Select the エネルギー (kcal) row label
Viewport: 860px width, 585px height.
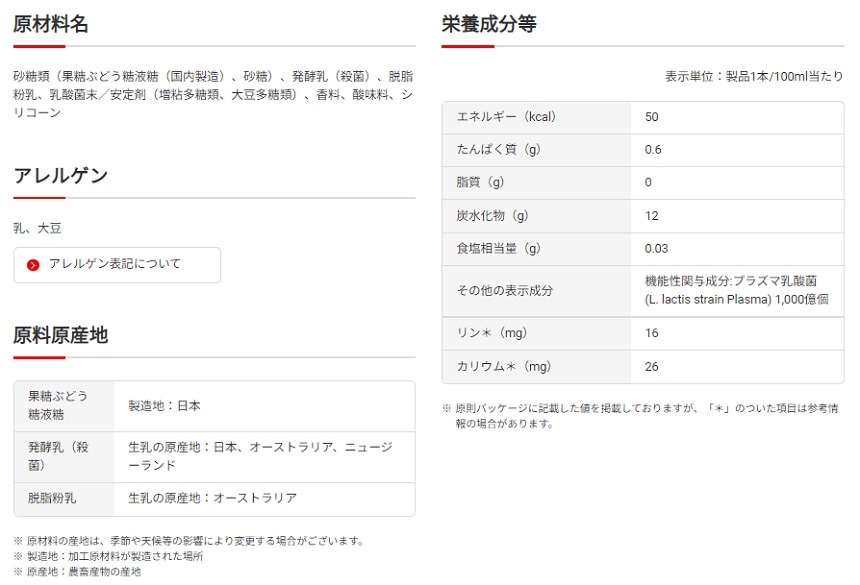[x=506, y=117]
